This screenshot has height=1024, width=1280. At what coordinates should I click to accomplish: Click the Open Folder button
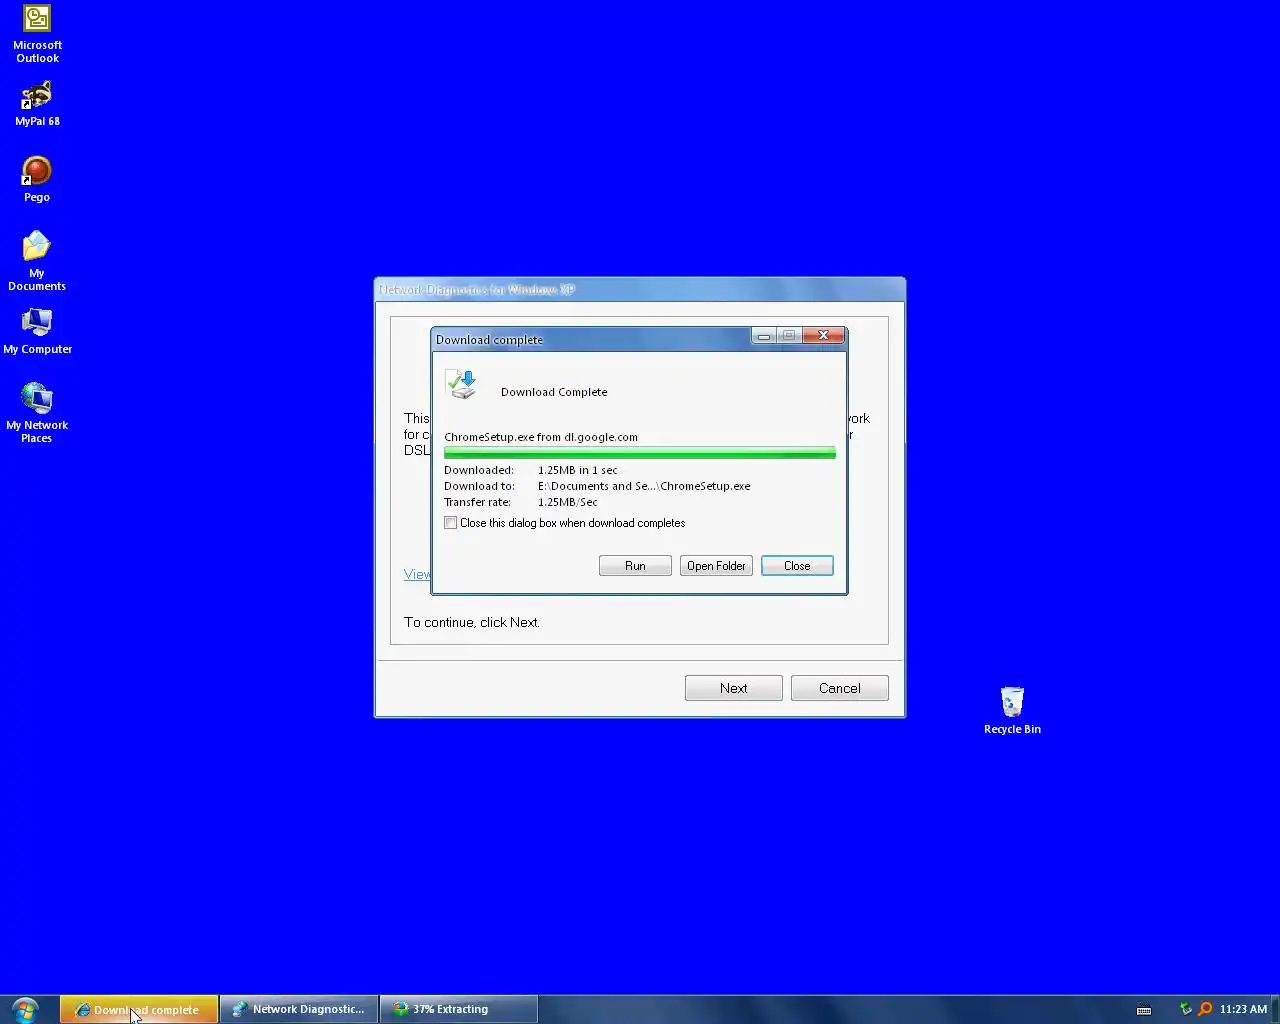pos(716,566)
